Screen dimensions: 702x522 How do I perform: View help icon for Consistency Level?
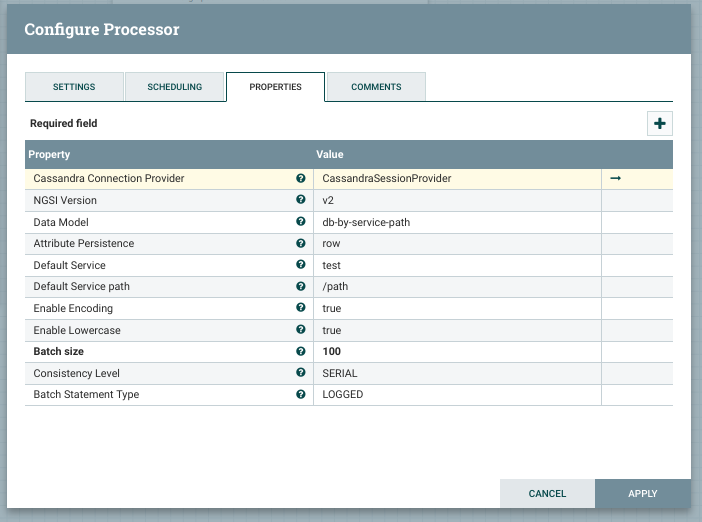(301, 372)
